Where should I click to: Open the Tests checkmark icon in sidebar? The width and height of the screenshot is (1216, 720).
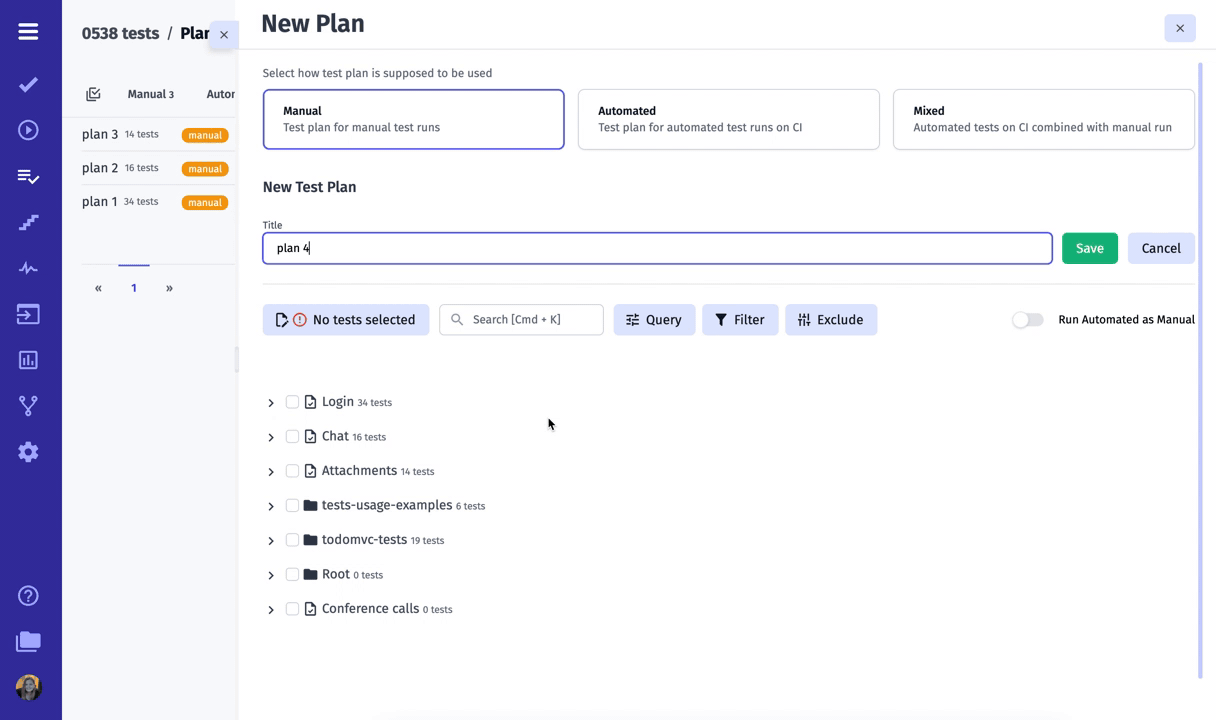coord(28,85)
